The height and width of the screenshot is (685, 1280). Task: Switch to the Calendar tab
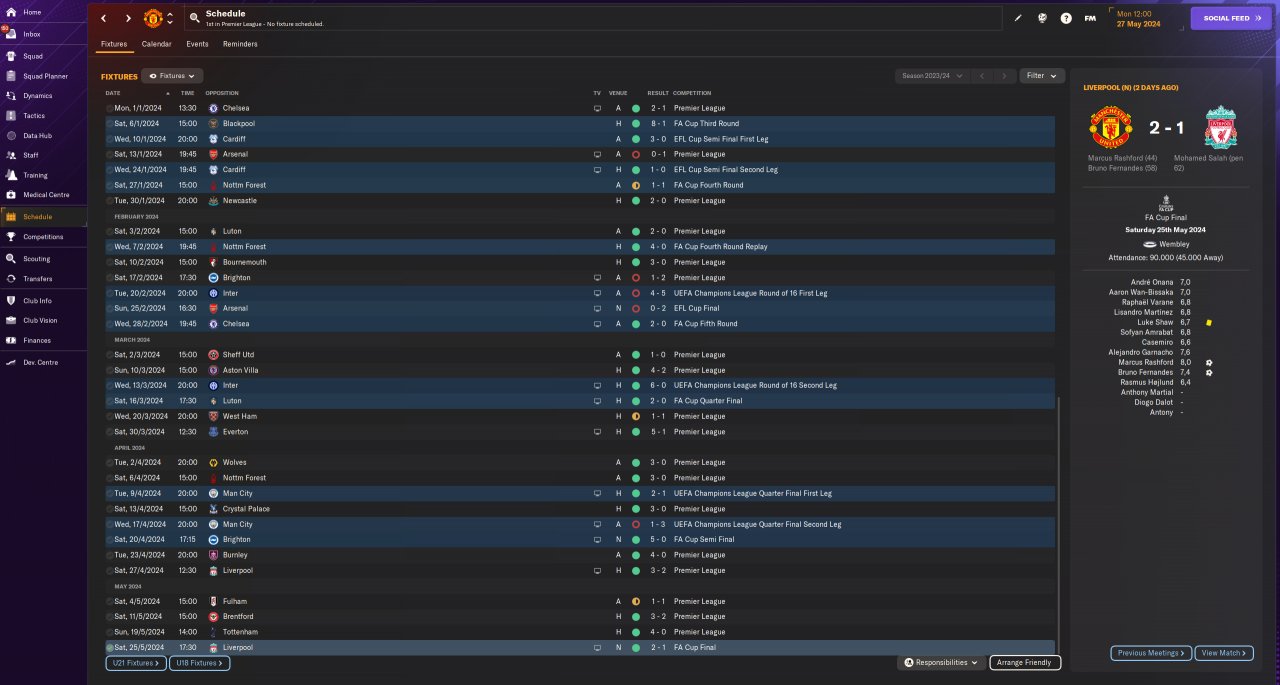tap(156, 44)
